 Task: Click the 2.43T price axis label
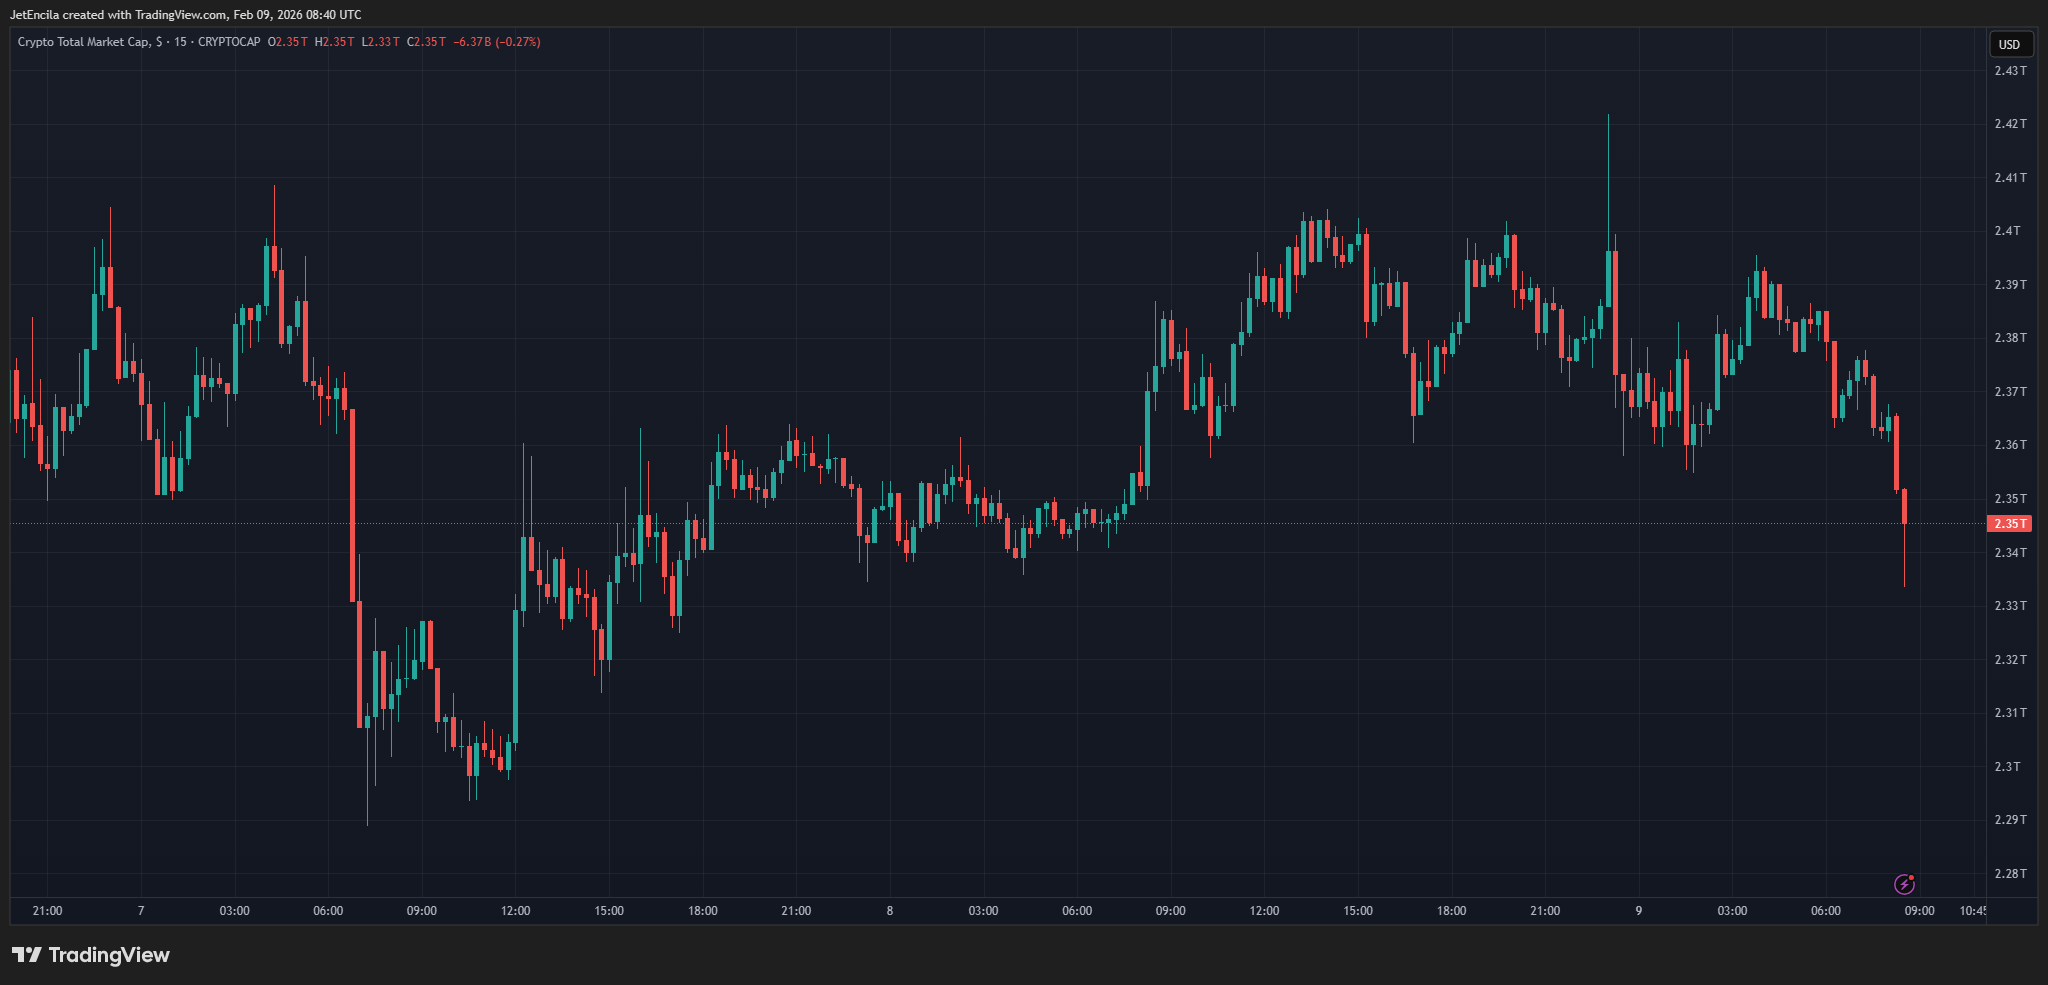[2010, 71]
